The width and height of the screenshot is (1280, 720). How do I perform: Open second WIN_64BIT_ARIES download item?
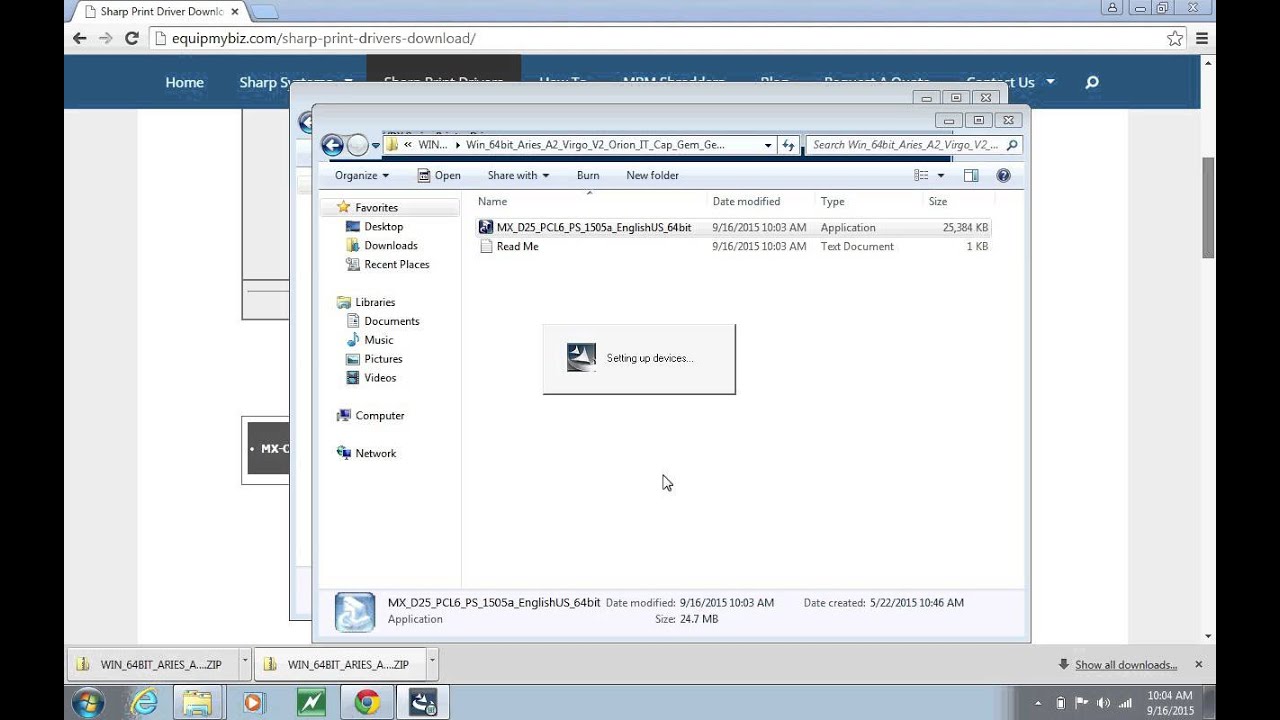coord(340,664)
